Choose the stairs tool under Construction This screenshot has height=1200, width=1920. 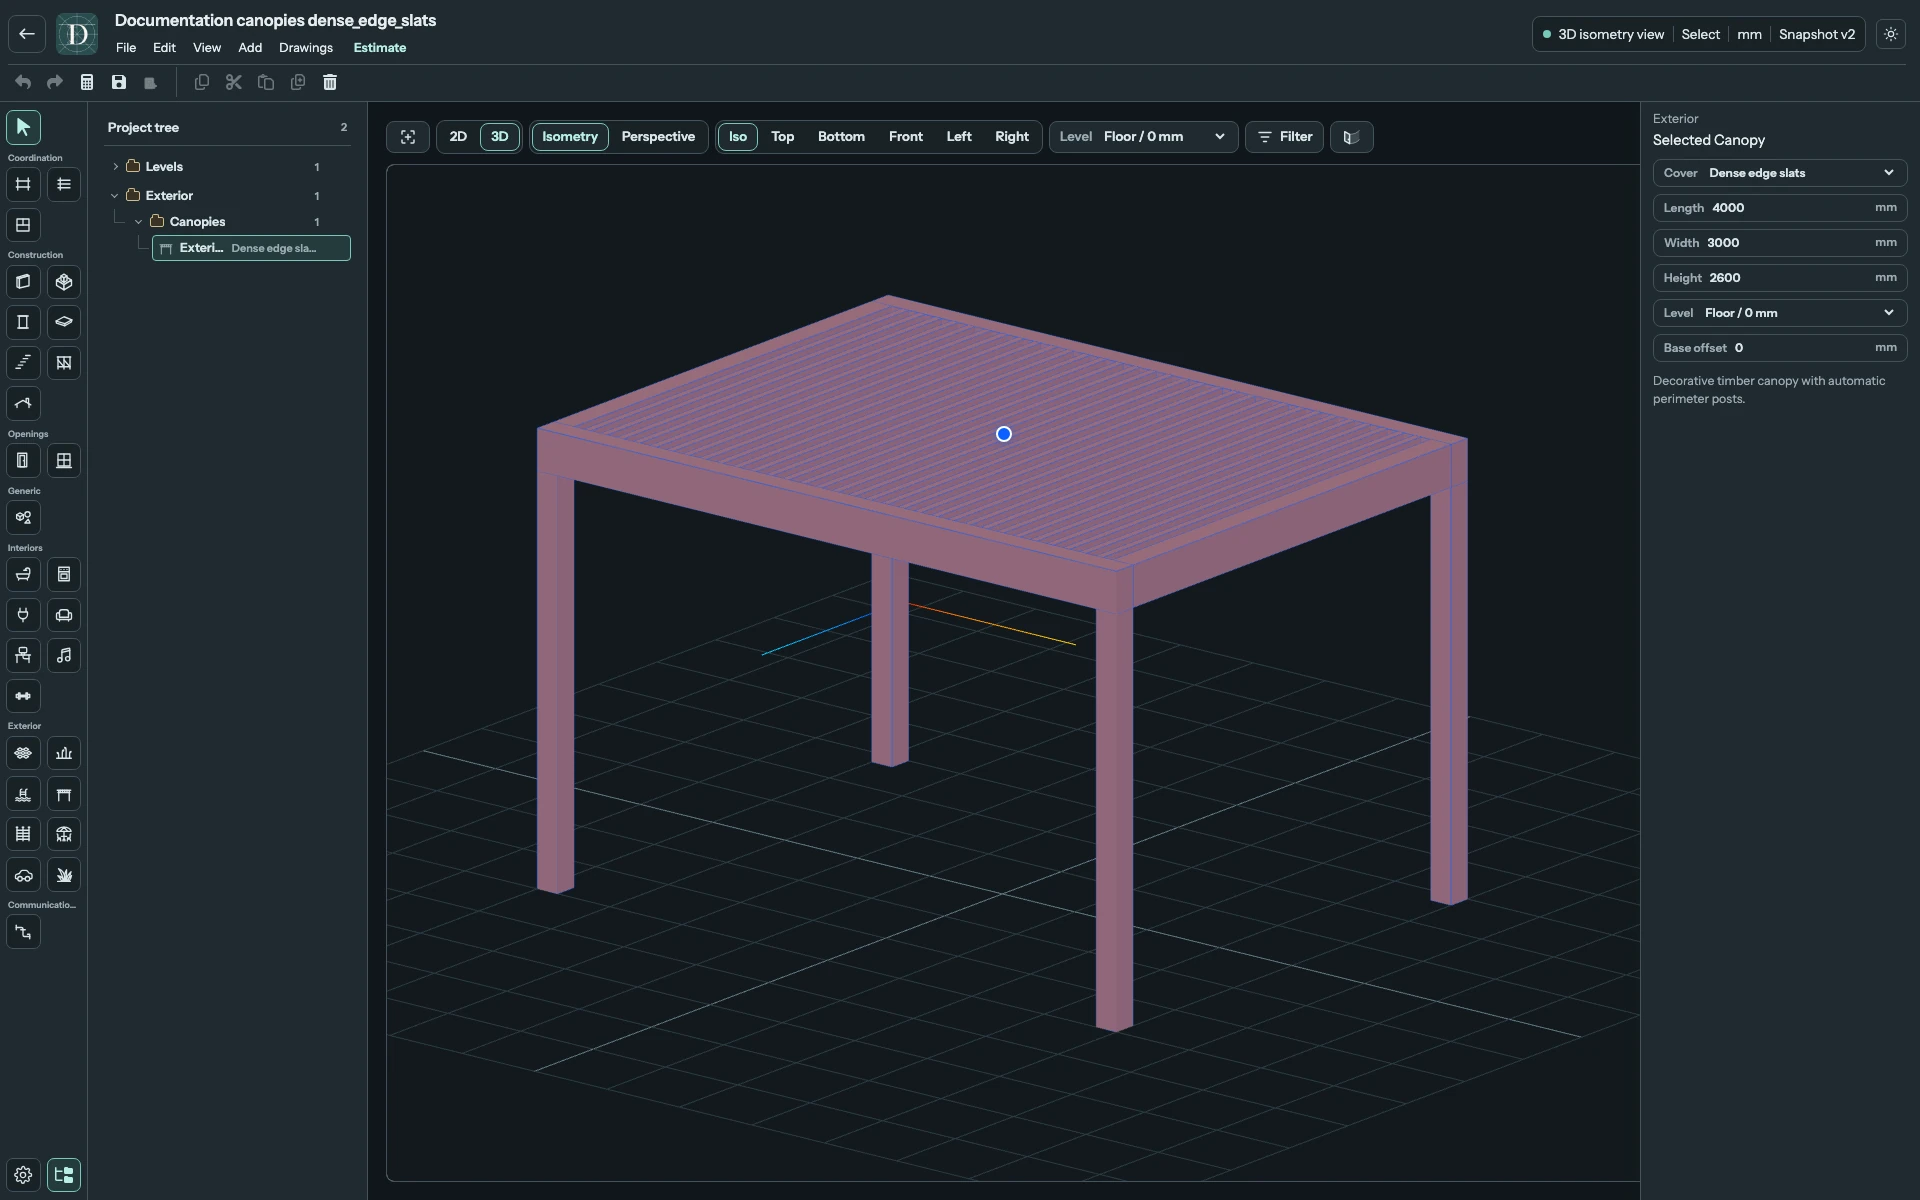23,363
